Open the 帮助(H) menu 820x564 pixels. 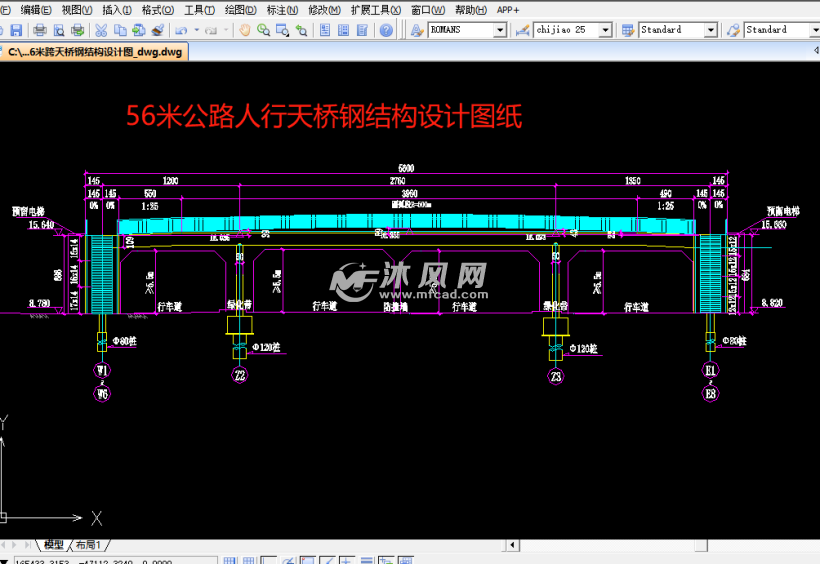point(471,10)
